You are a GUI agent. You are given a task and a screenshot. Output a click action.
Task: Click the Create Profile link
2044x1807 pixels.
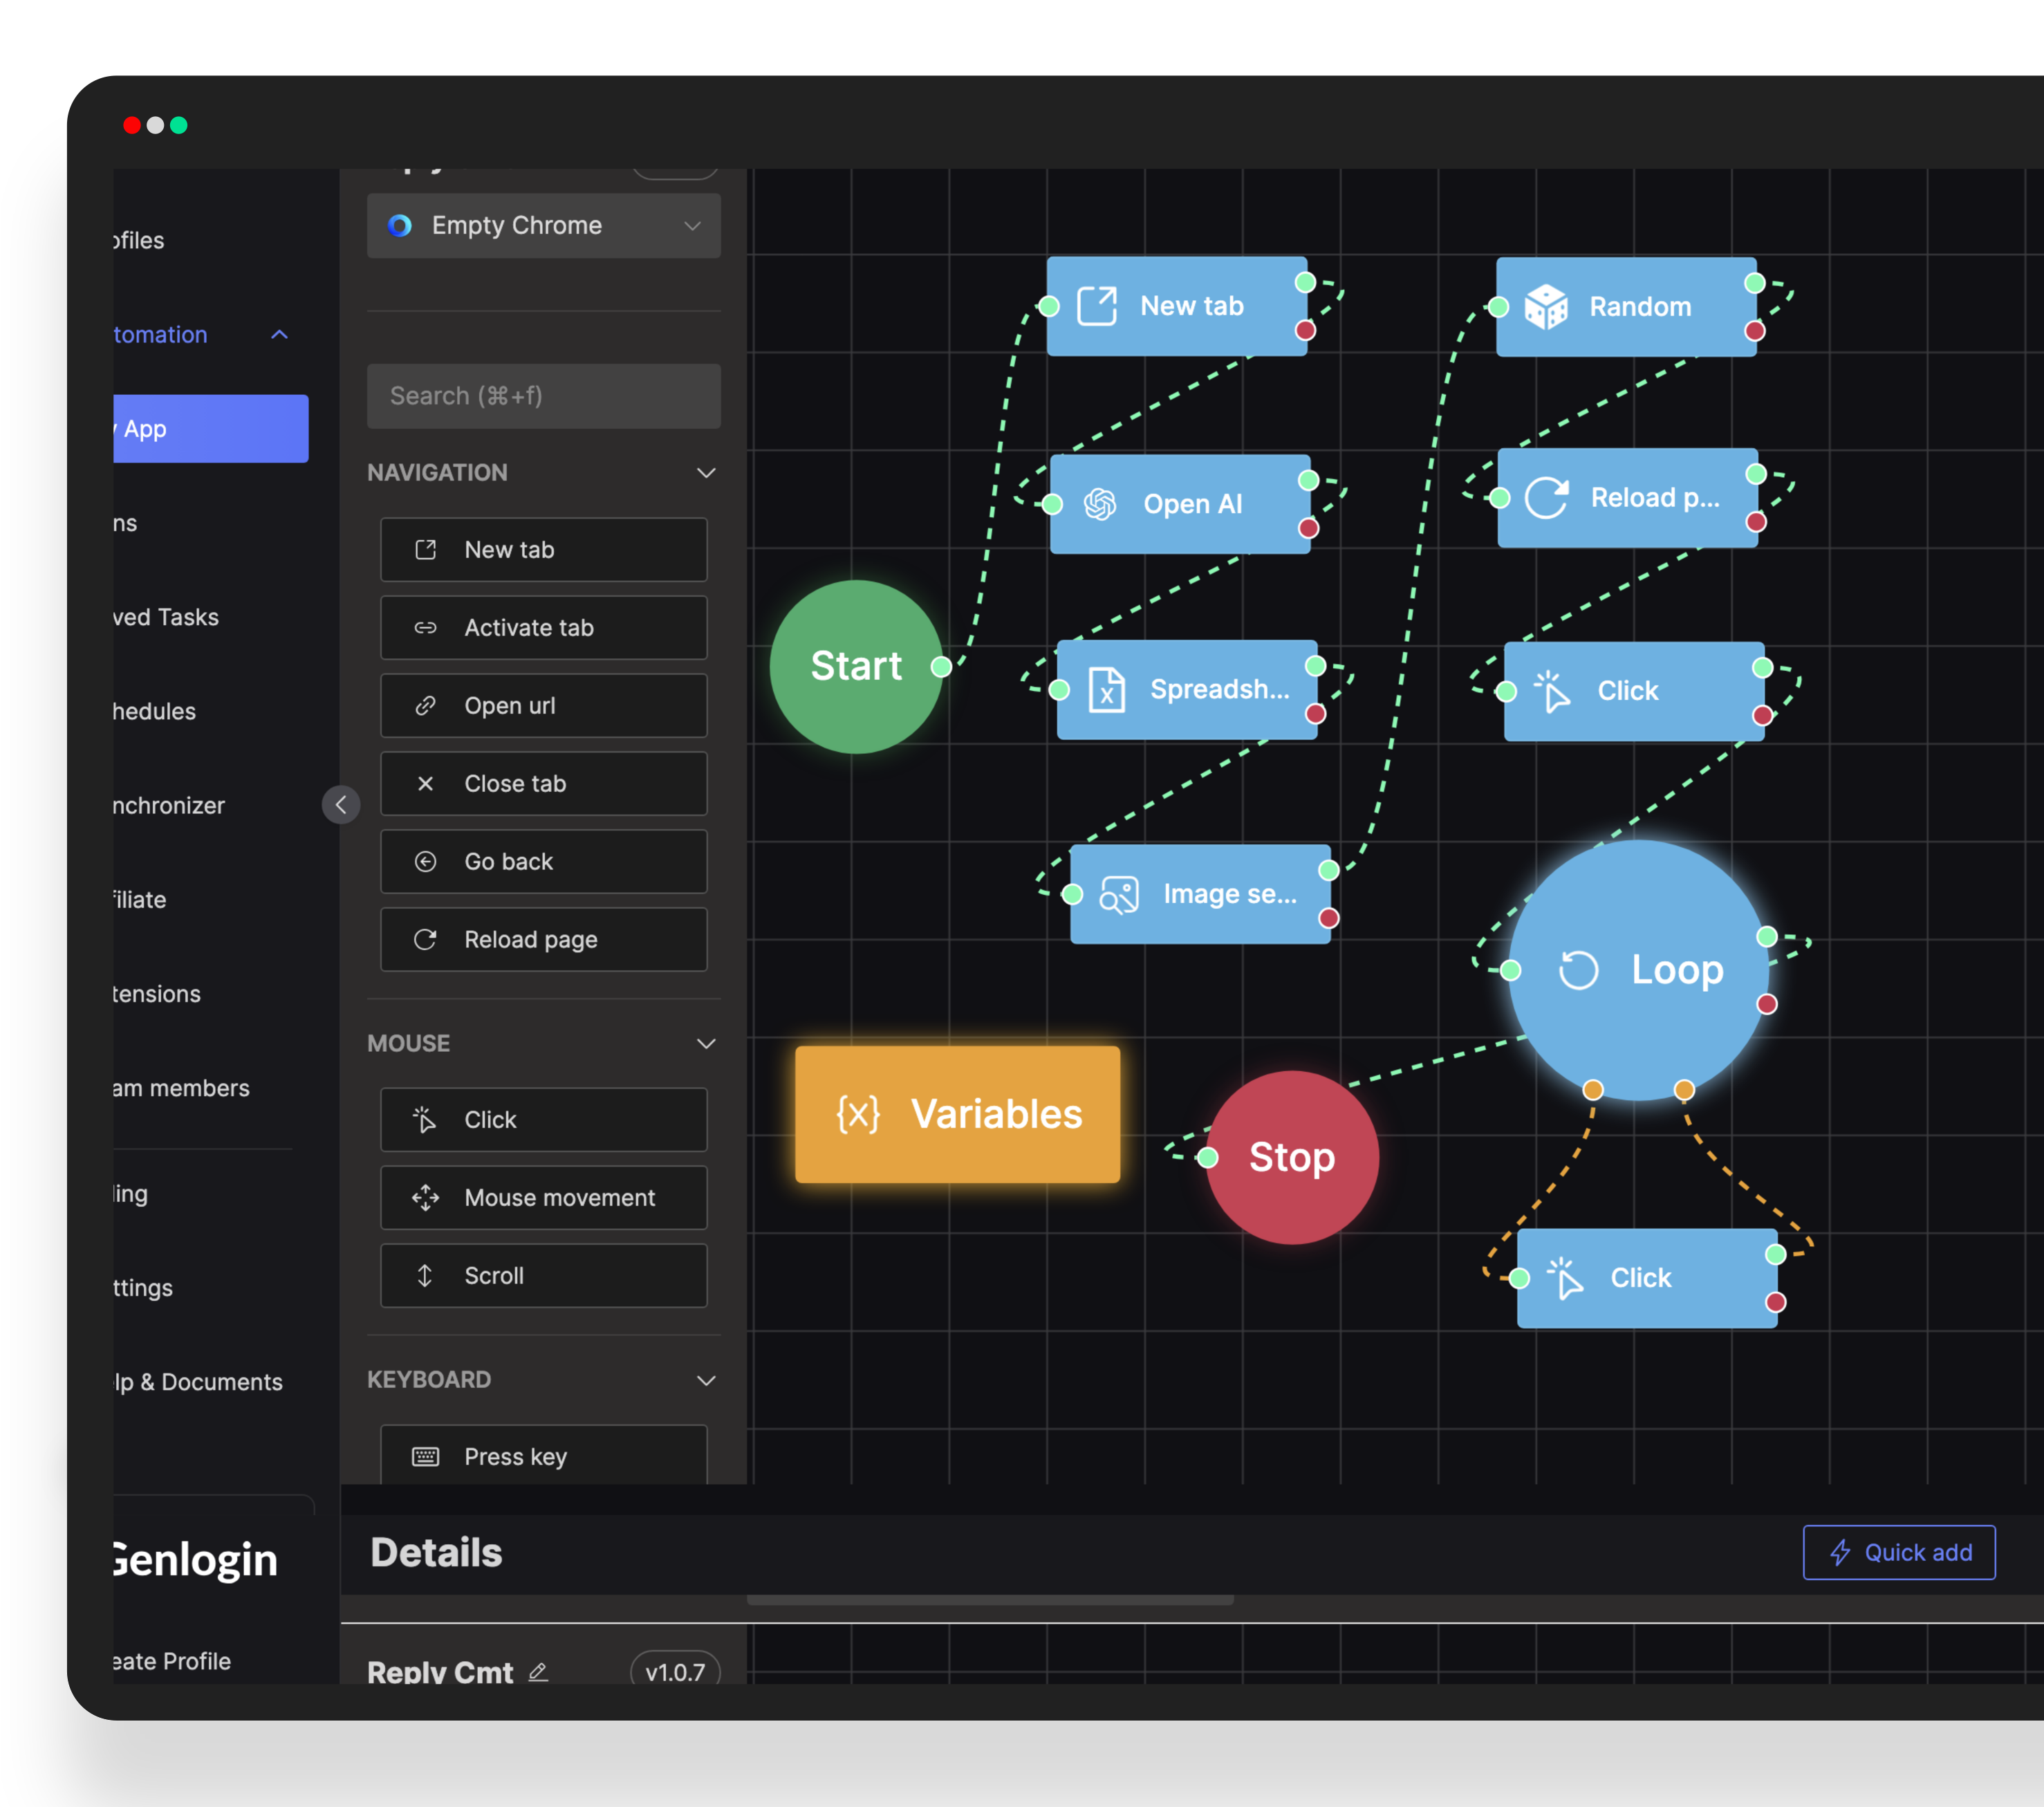pyautogui.click(x=172, y=1661)
